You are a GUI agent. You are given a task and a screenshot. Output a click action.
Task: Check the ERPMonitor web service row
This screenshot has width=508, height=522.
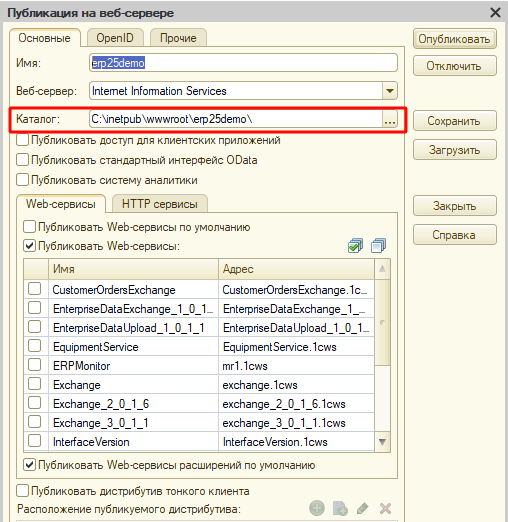pyautogui.click(x=35, y=365)
